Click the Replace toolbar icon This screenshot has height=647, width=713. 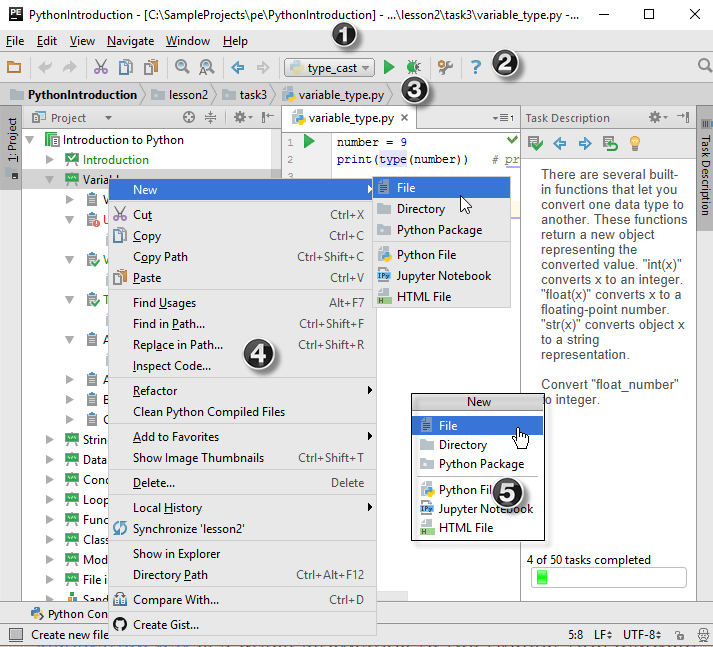coord(206,67)
